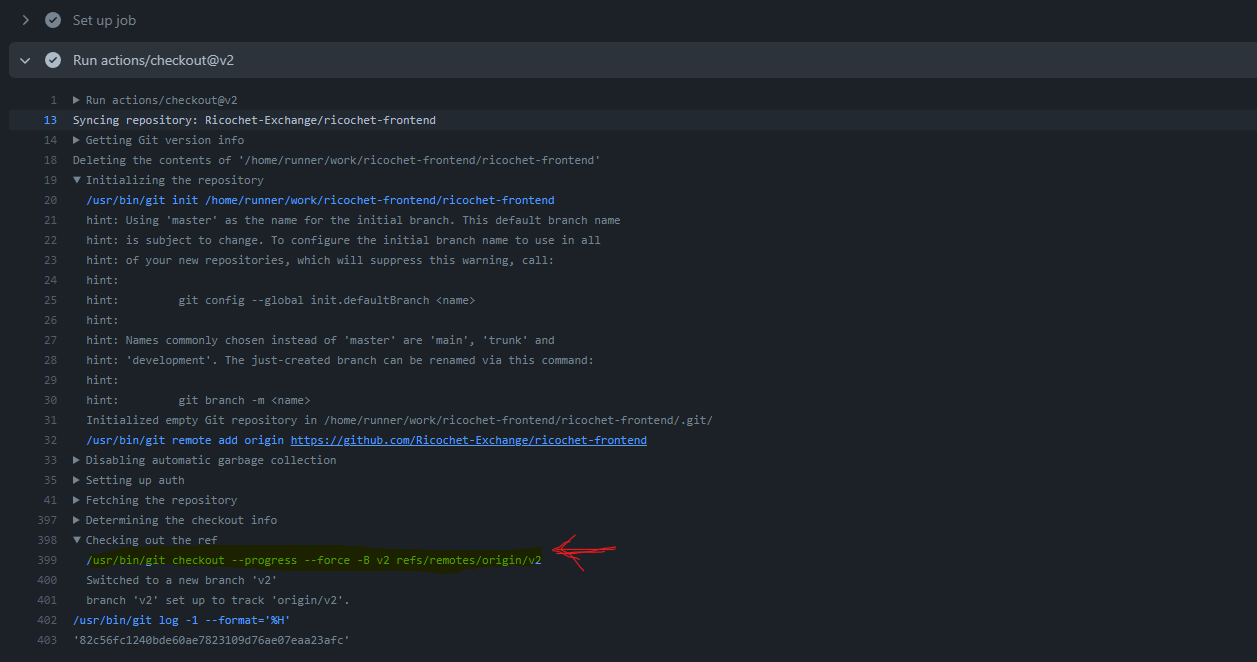Viewport: 1257px width, 662px height.
Task: Click the "hint: Using 'master' as the name" line
Action: [x=353, y=220]
